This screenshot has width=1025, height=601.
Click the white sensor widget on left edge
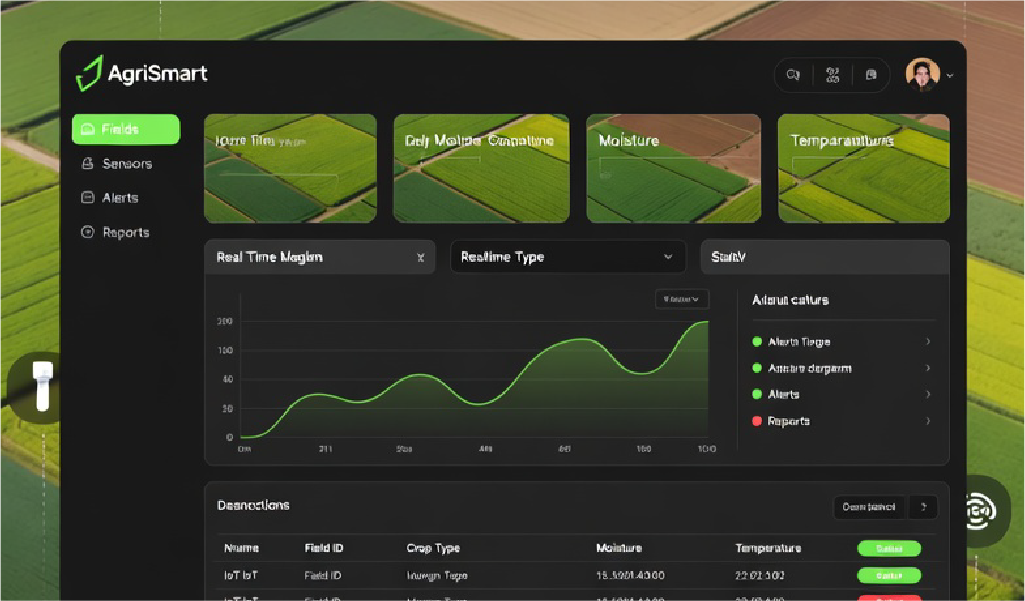42,386
